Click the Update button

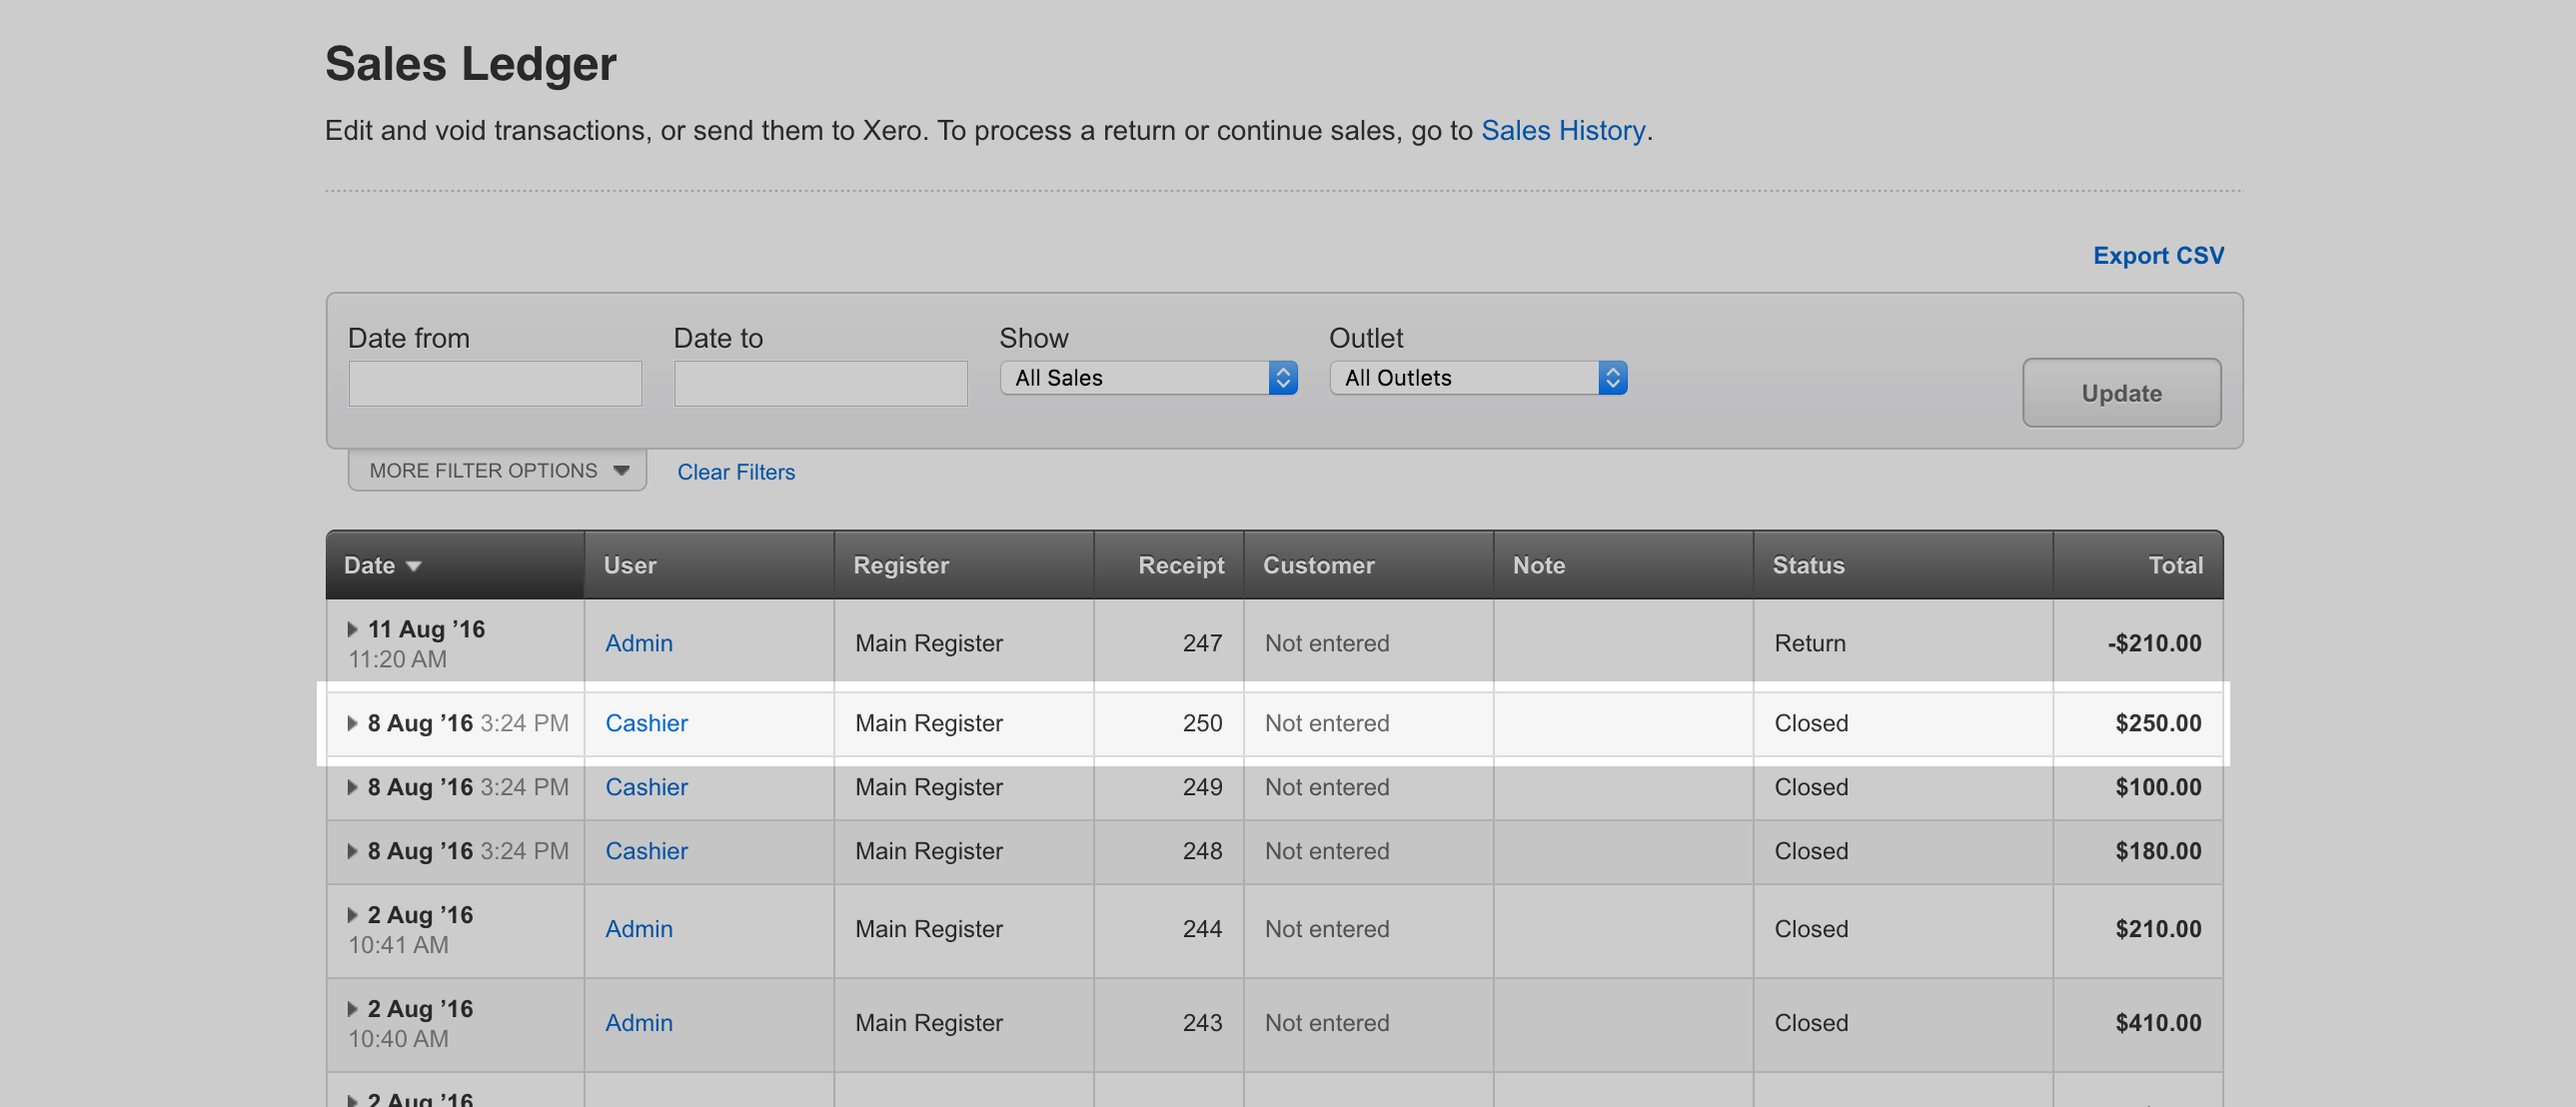2121,393
